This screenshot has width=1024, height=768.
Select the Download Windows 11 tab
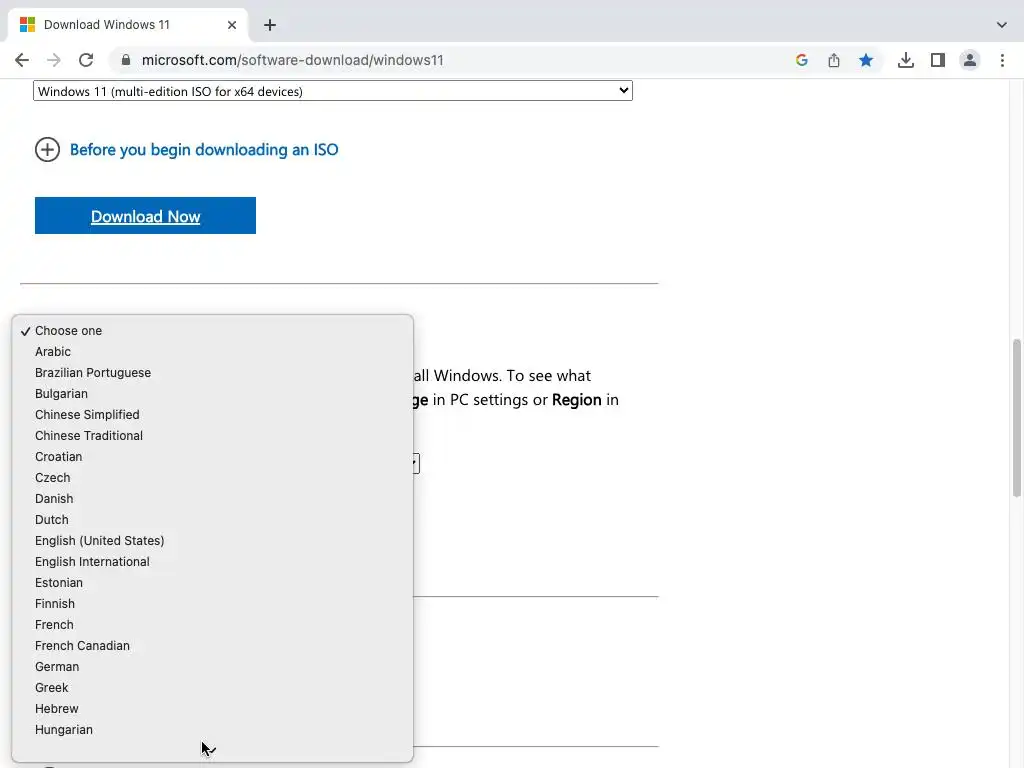pyautogui.click(x=127, y=25)
